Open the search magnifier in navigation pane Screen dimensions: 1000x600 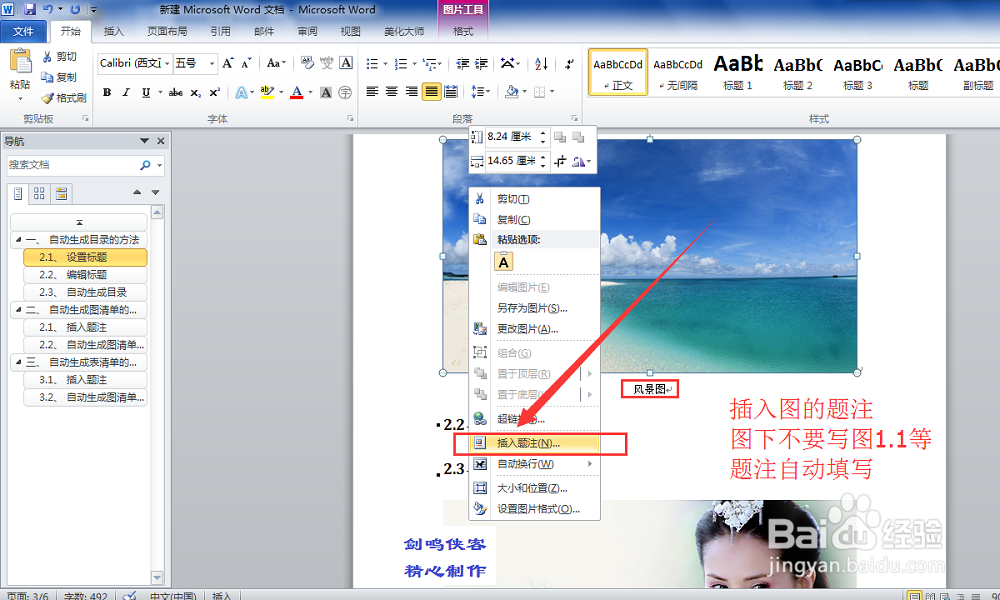click(145, 165)
